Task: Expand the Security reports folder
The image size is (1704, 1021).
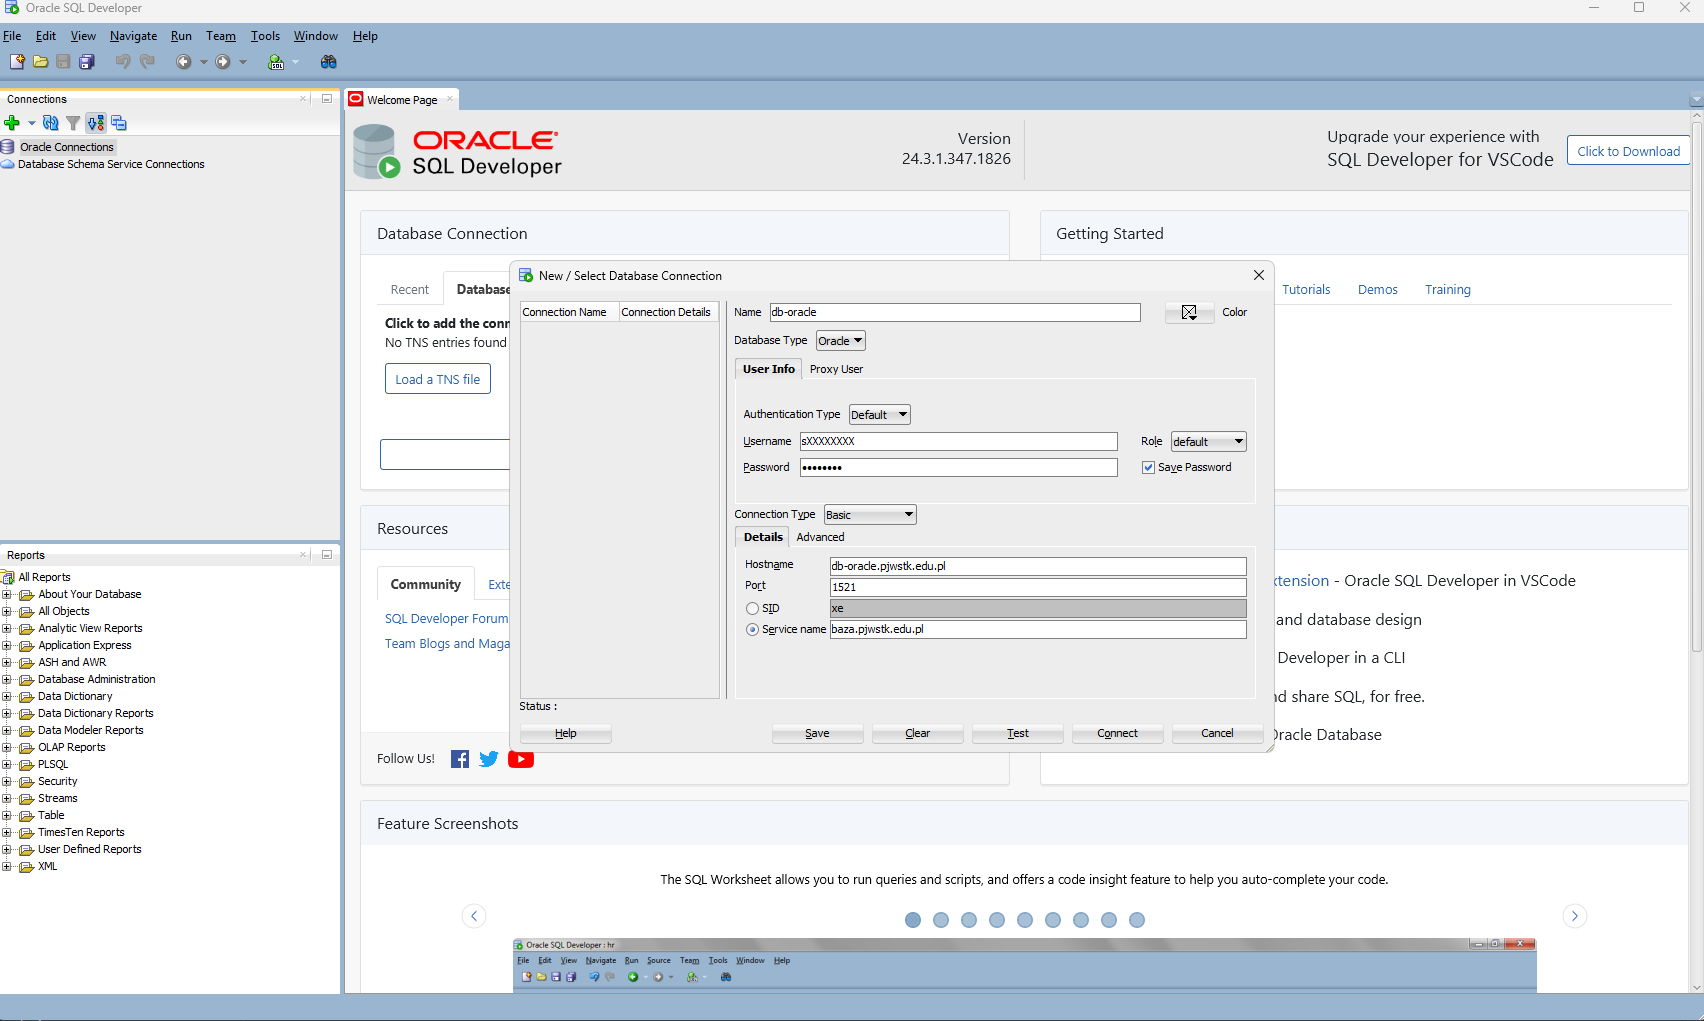Action: [7, 781]
